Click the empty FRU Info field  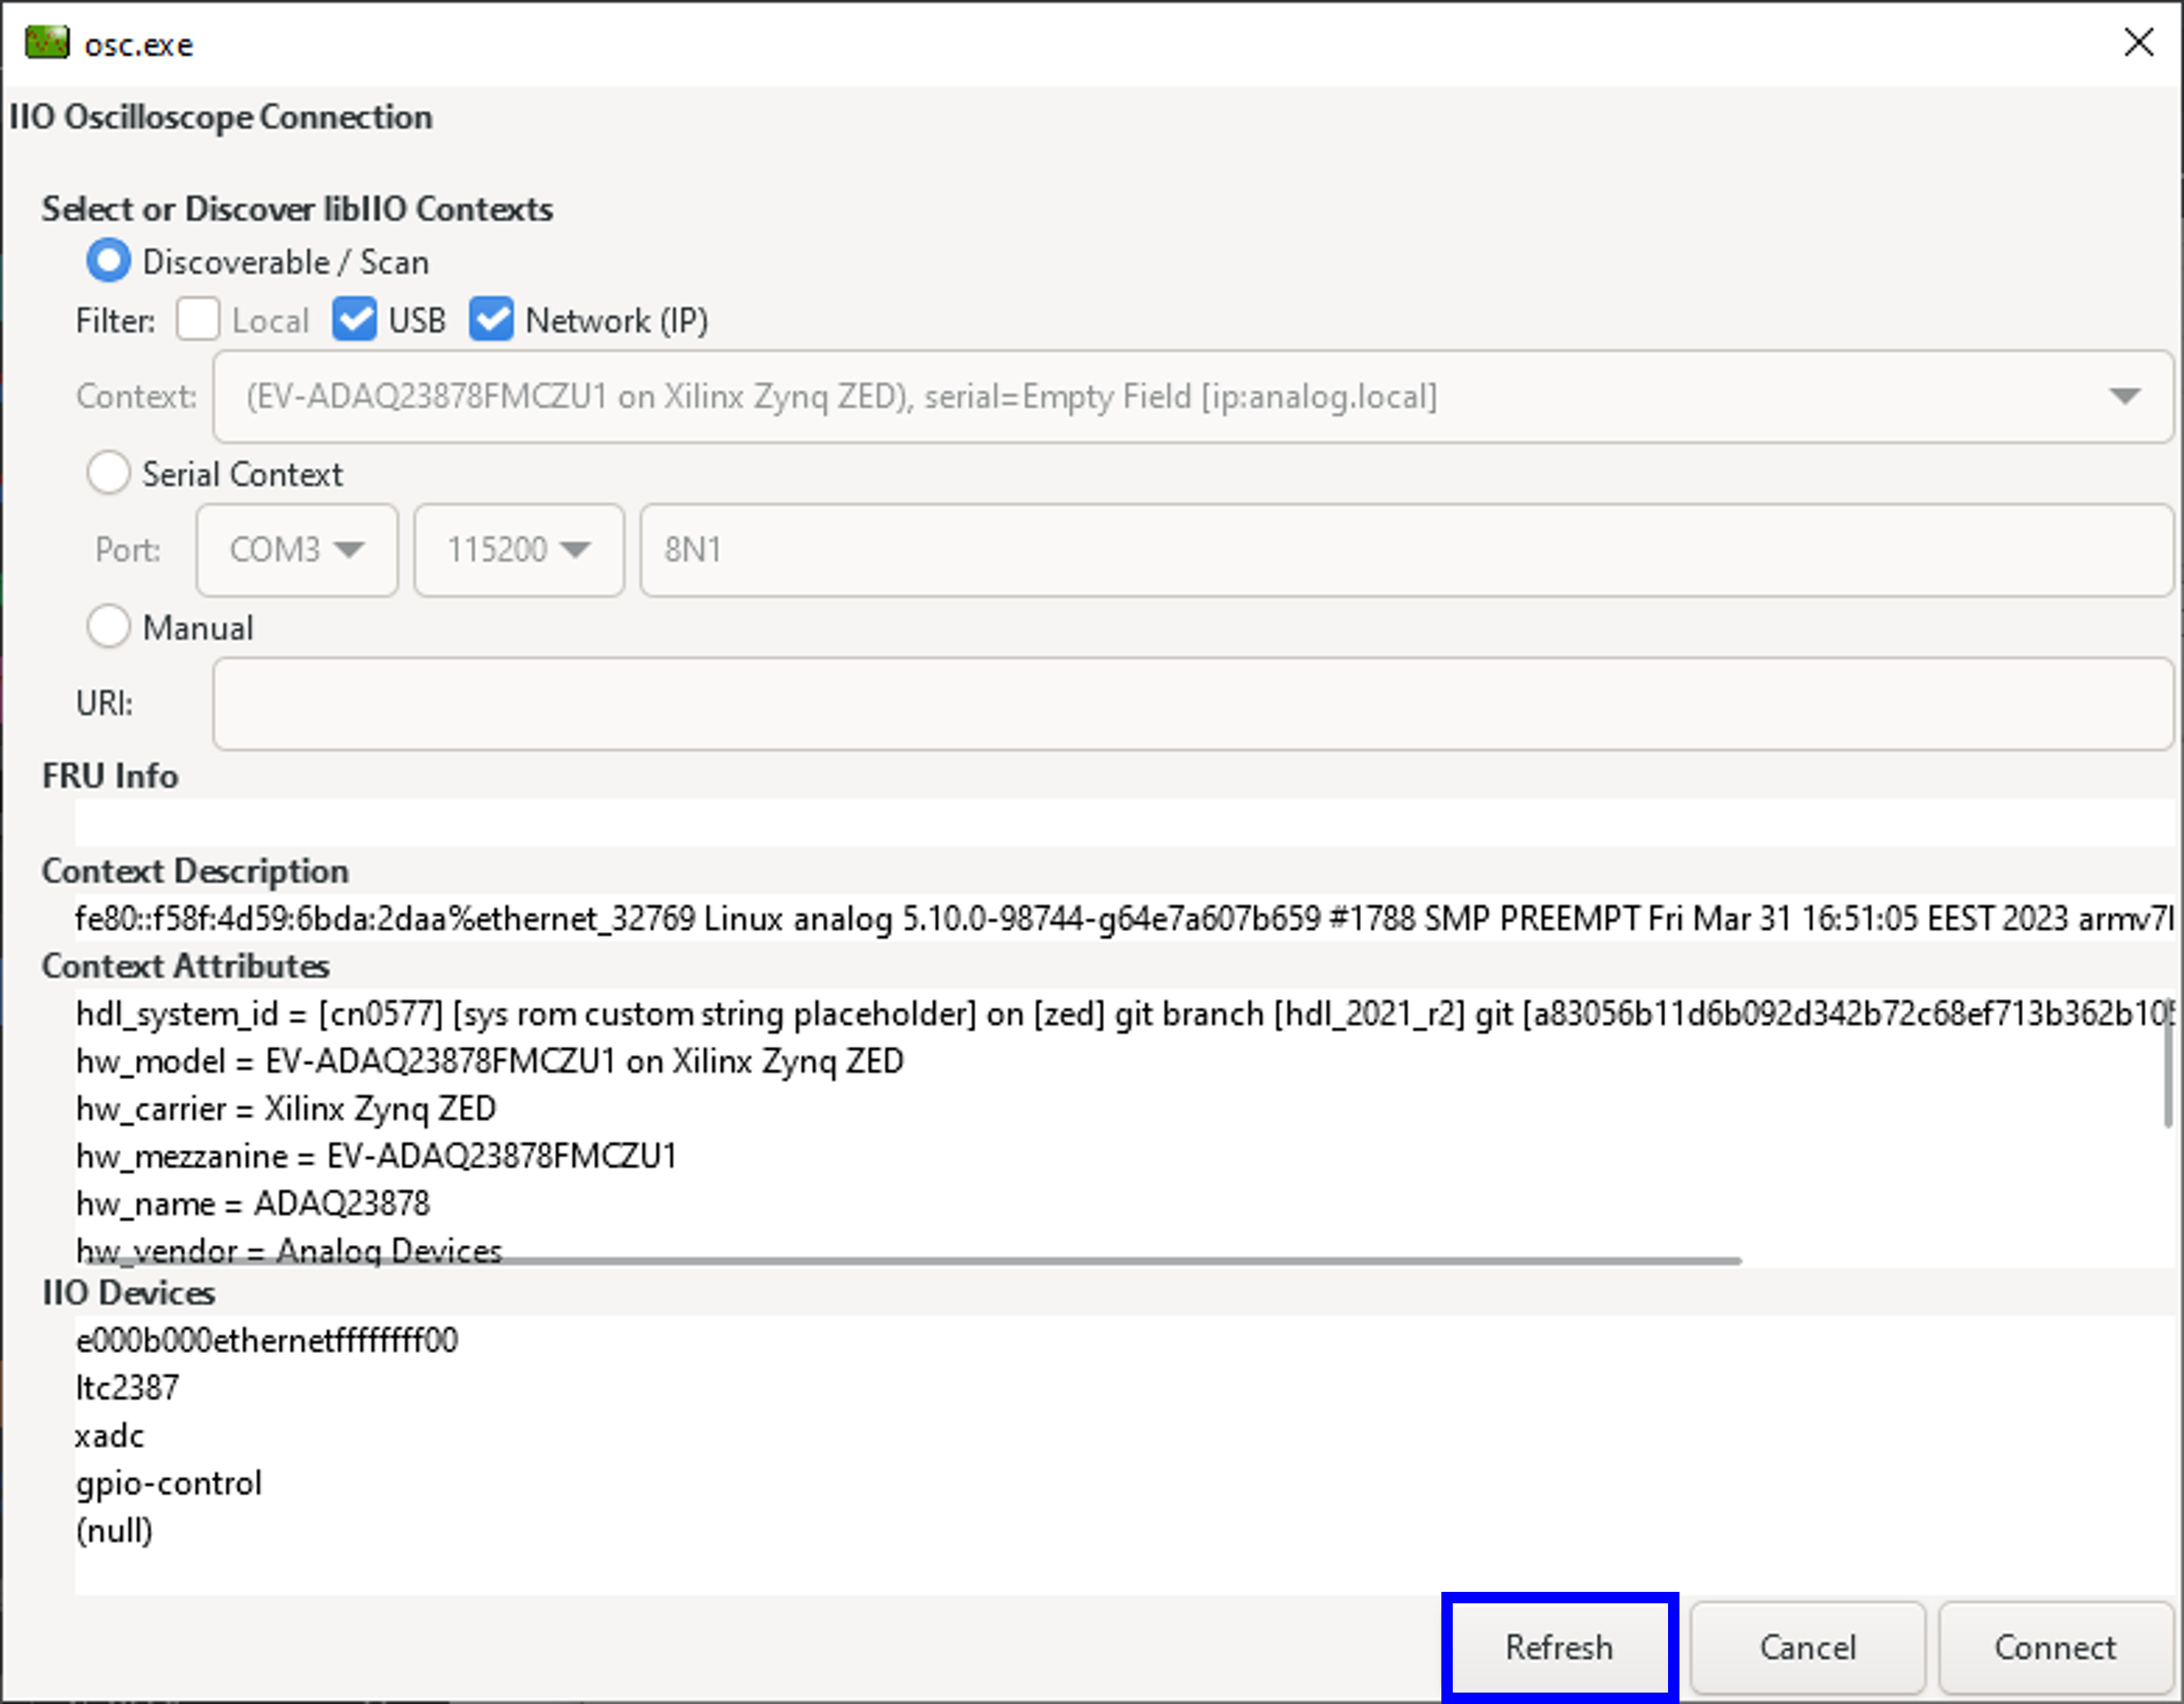click(x=1125, y=822)
